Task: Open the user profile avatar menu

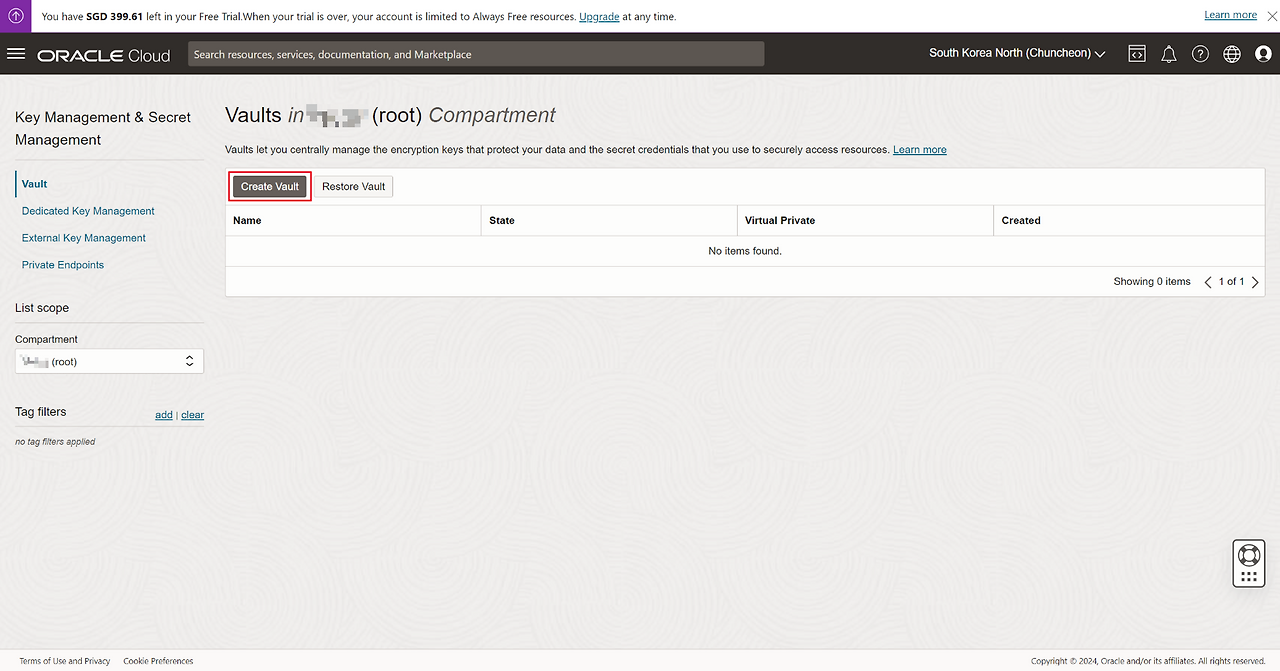Action: (x=1263, y=54)
